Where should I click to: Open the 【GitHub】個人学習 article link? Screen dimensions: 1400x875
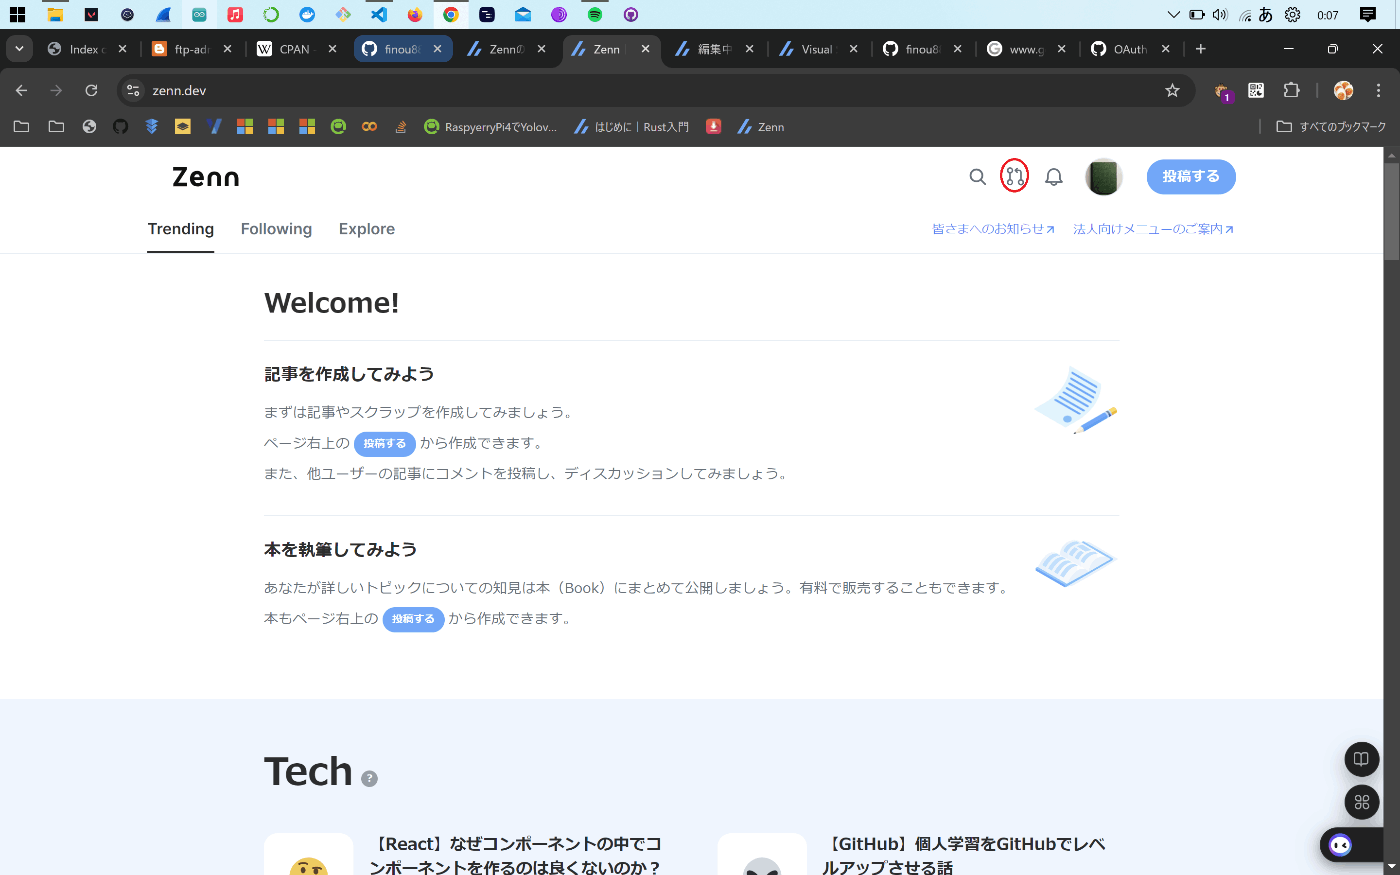point(963,855)
